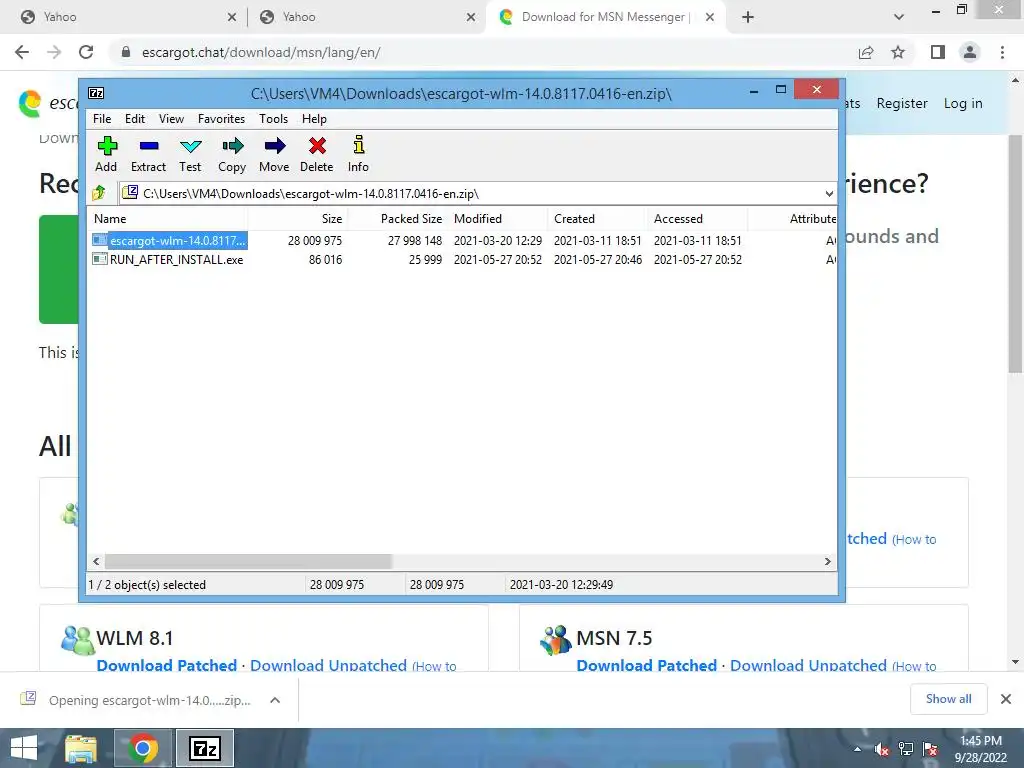Open File Explorer taskbar icon
This screenshot has height=768, width=1024.
coord(81,748)
